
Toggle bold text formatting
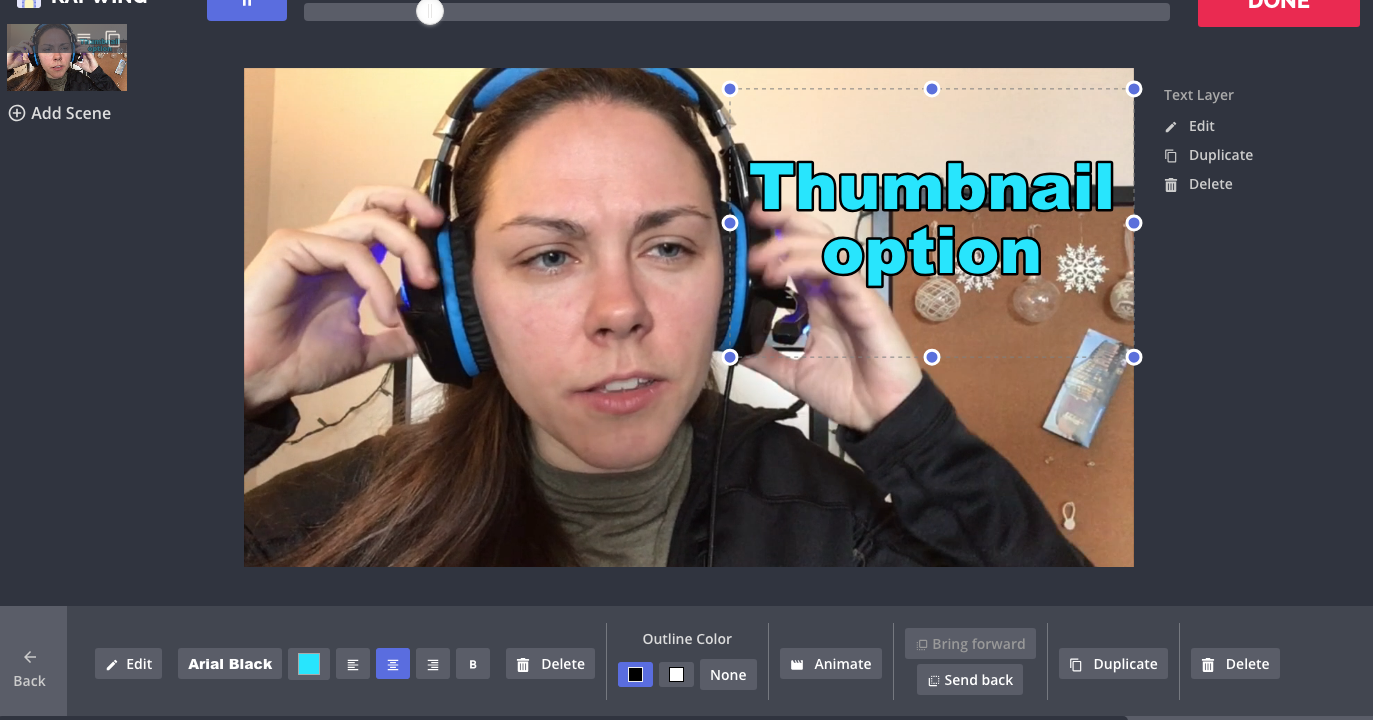(473, 664)
